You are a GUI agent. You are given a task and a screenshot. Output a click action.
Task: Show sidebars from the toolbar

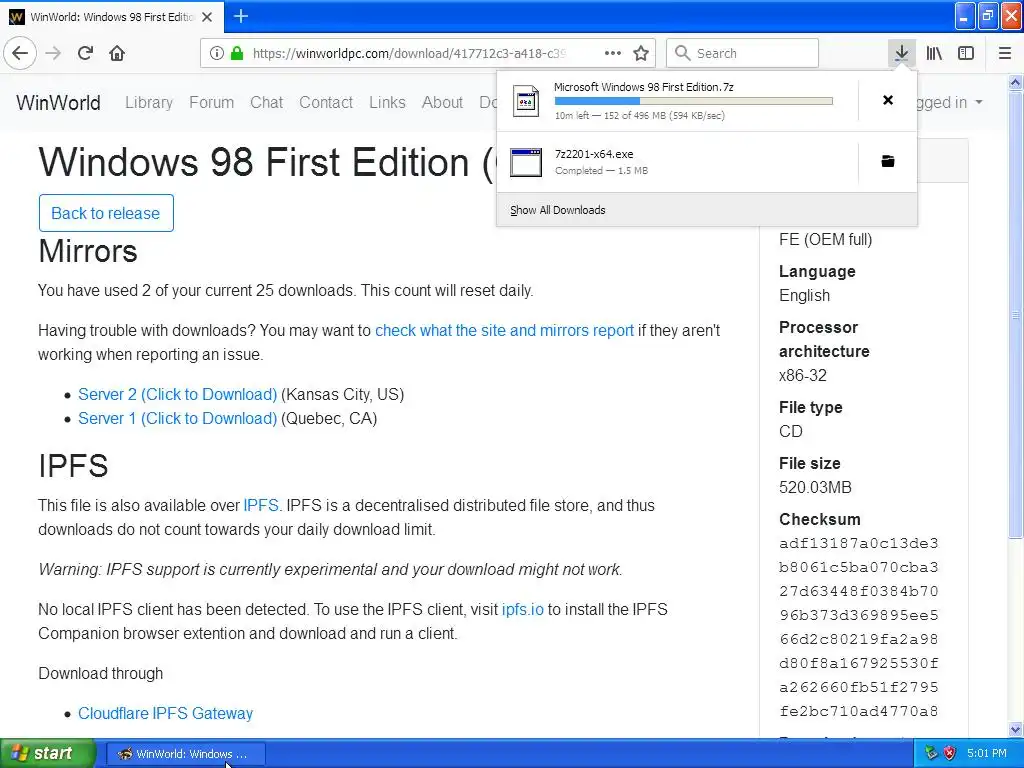point(966,53)
